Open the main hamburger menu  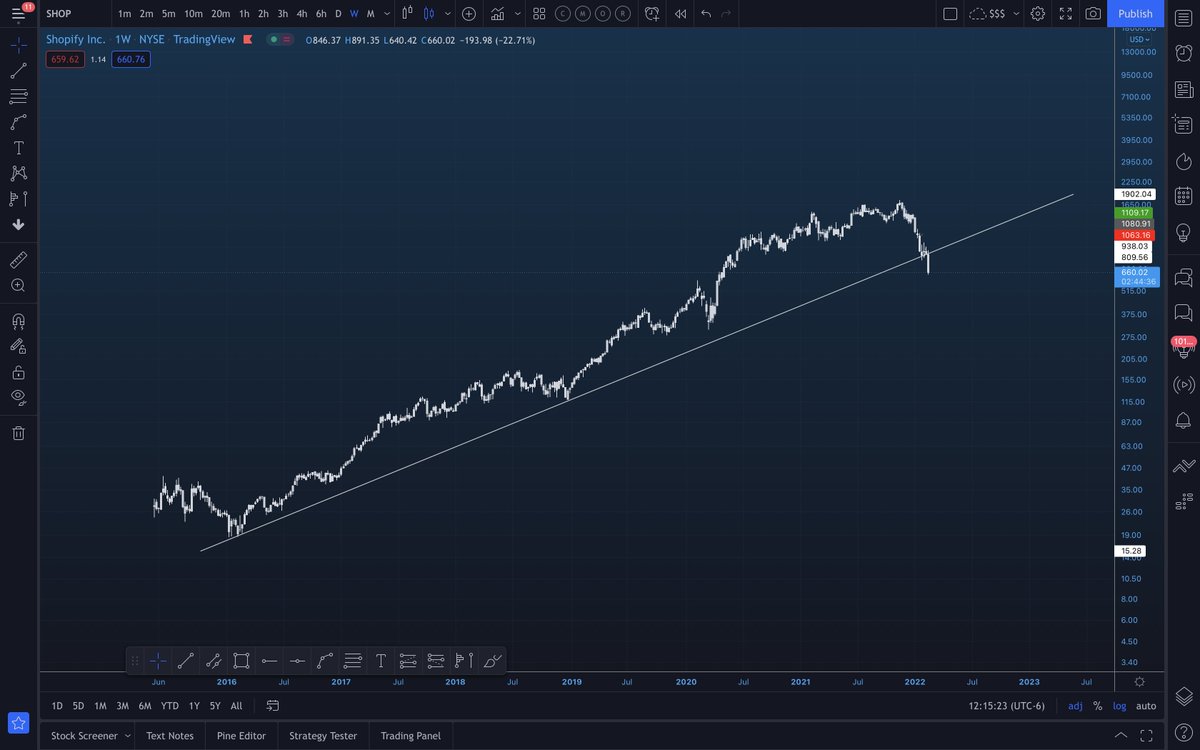point(19,14)
